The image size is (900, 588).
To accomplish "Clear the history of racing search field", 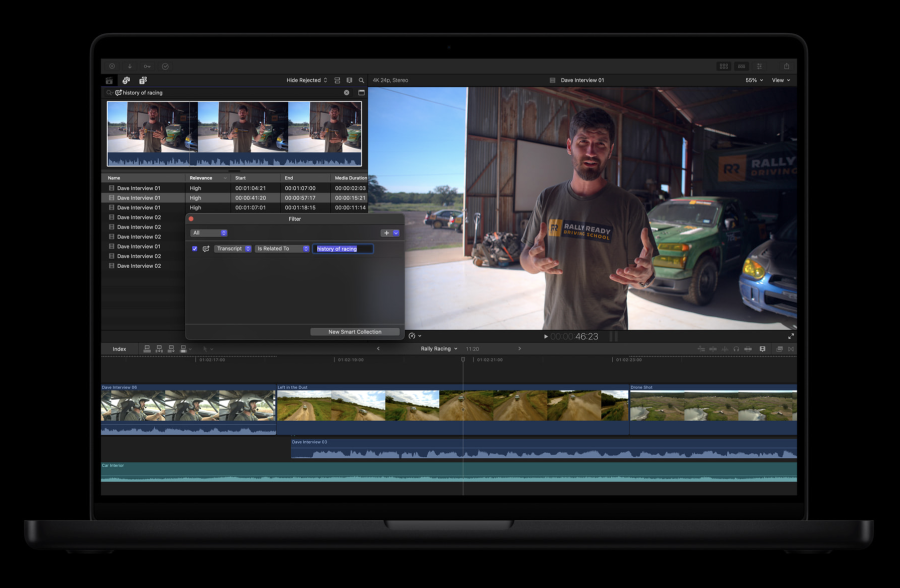I will 345,92.
